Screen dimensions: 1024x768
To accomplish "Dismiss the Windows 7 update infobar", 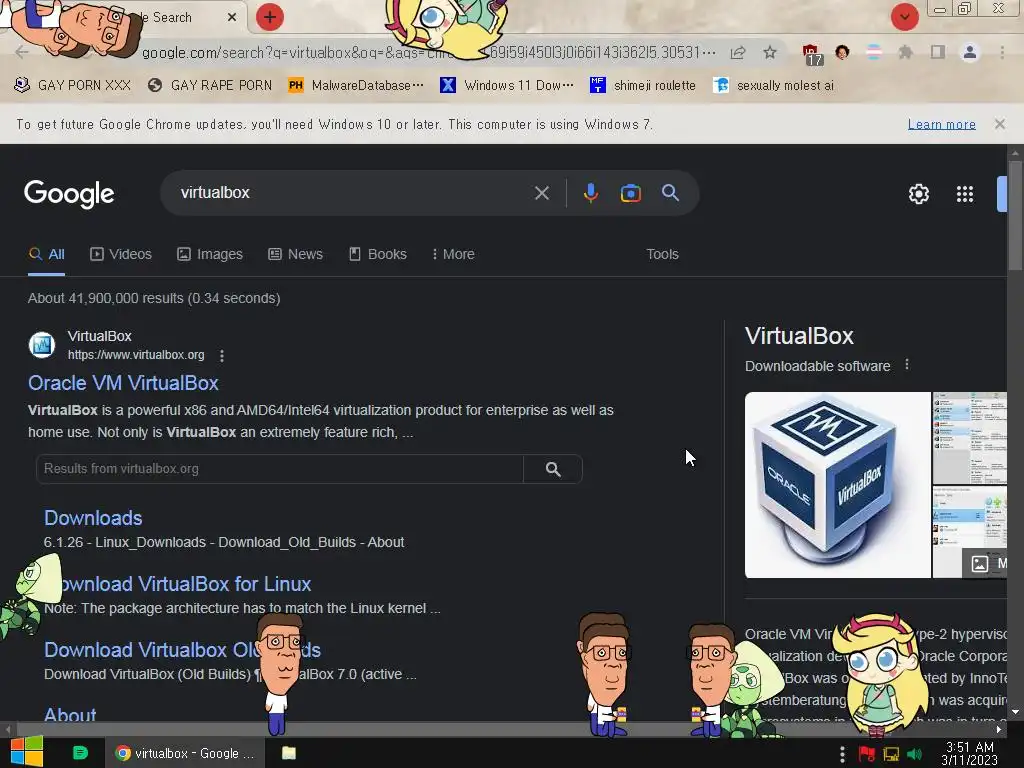I will pyautogui.click(x=999, y=124).
